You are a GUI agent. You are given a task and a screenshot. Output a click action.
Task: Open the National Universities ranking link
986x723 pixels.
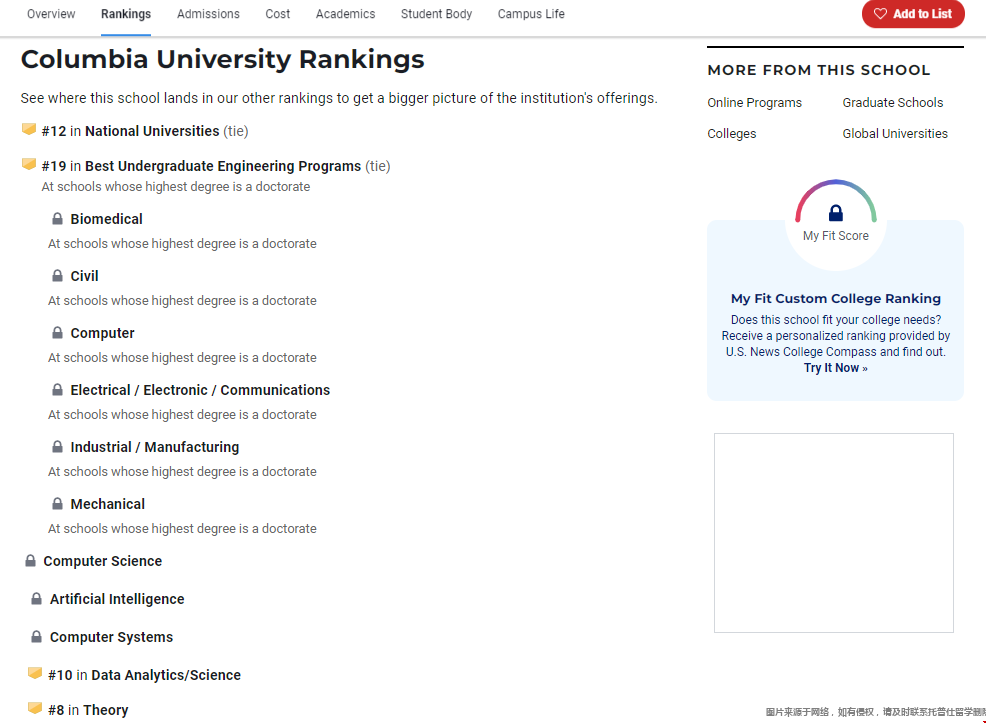pos(152,131)
